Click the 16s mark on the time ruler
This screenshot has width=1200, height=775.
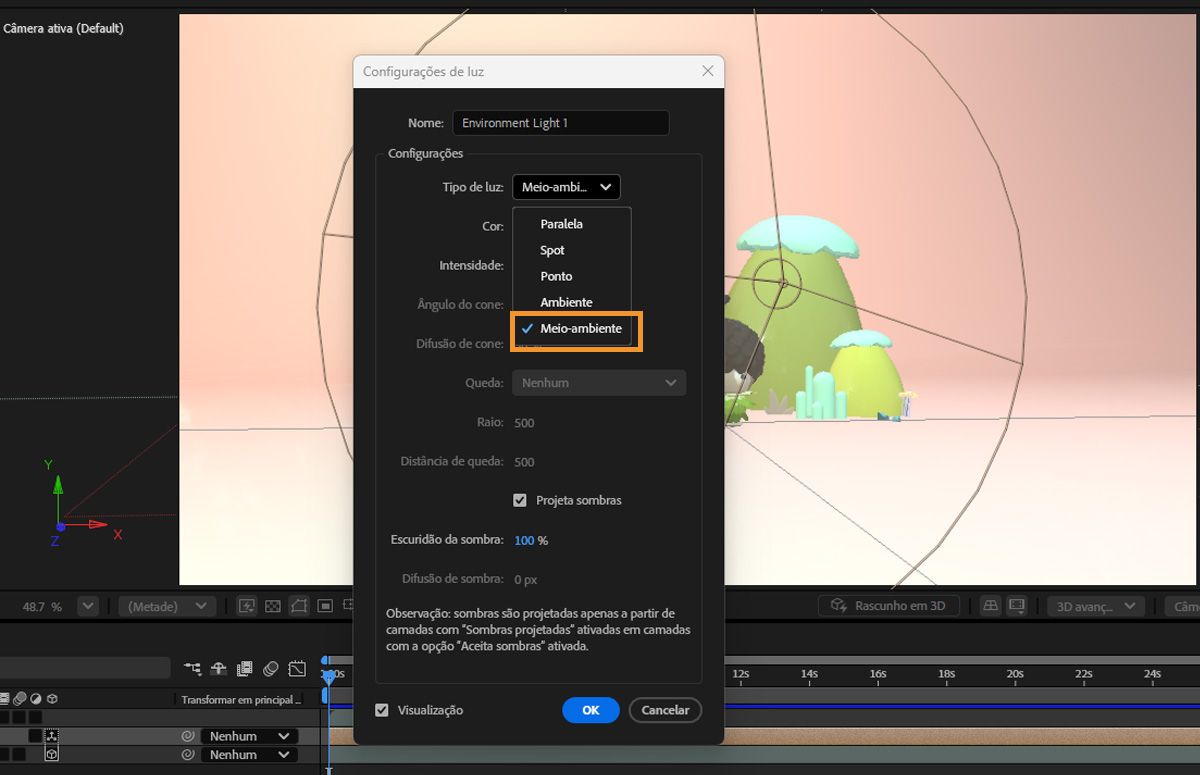point(877,674)
